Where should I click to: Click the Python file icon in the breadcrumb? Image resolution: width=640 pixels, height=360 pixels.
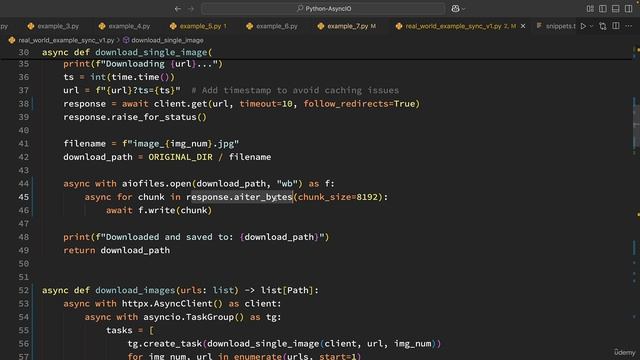11,40
